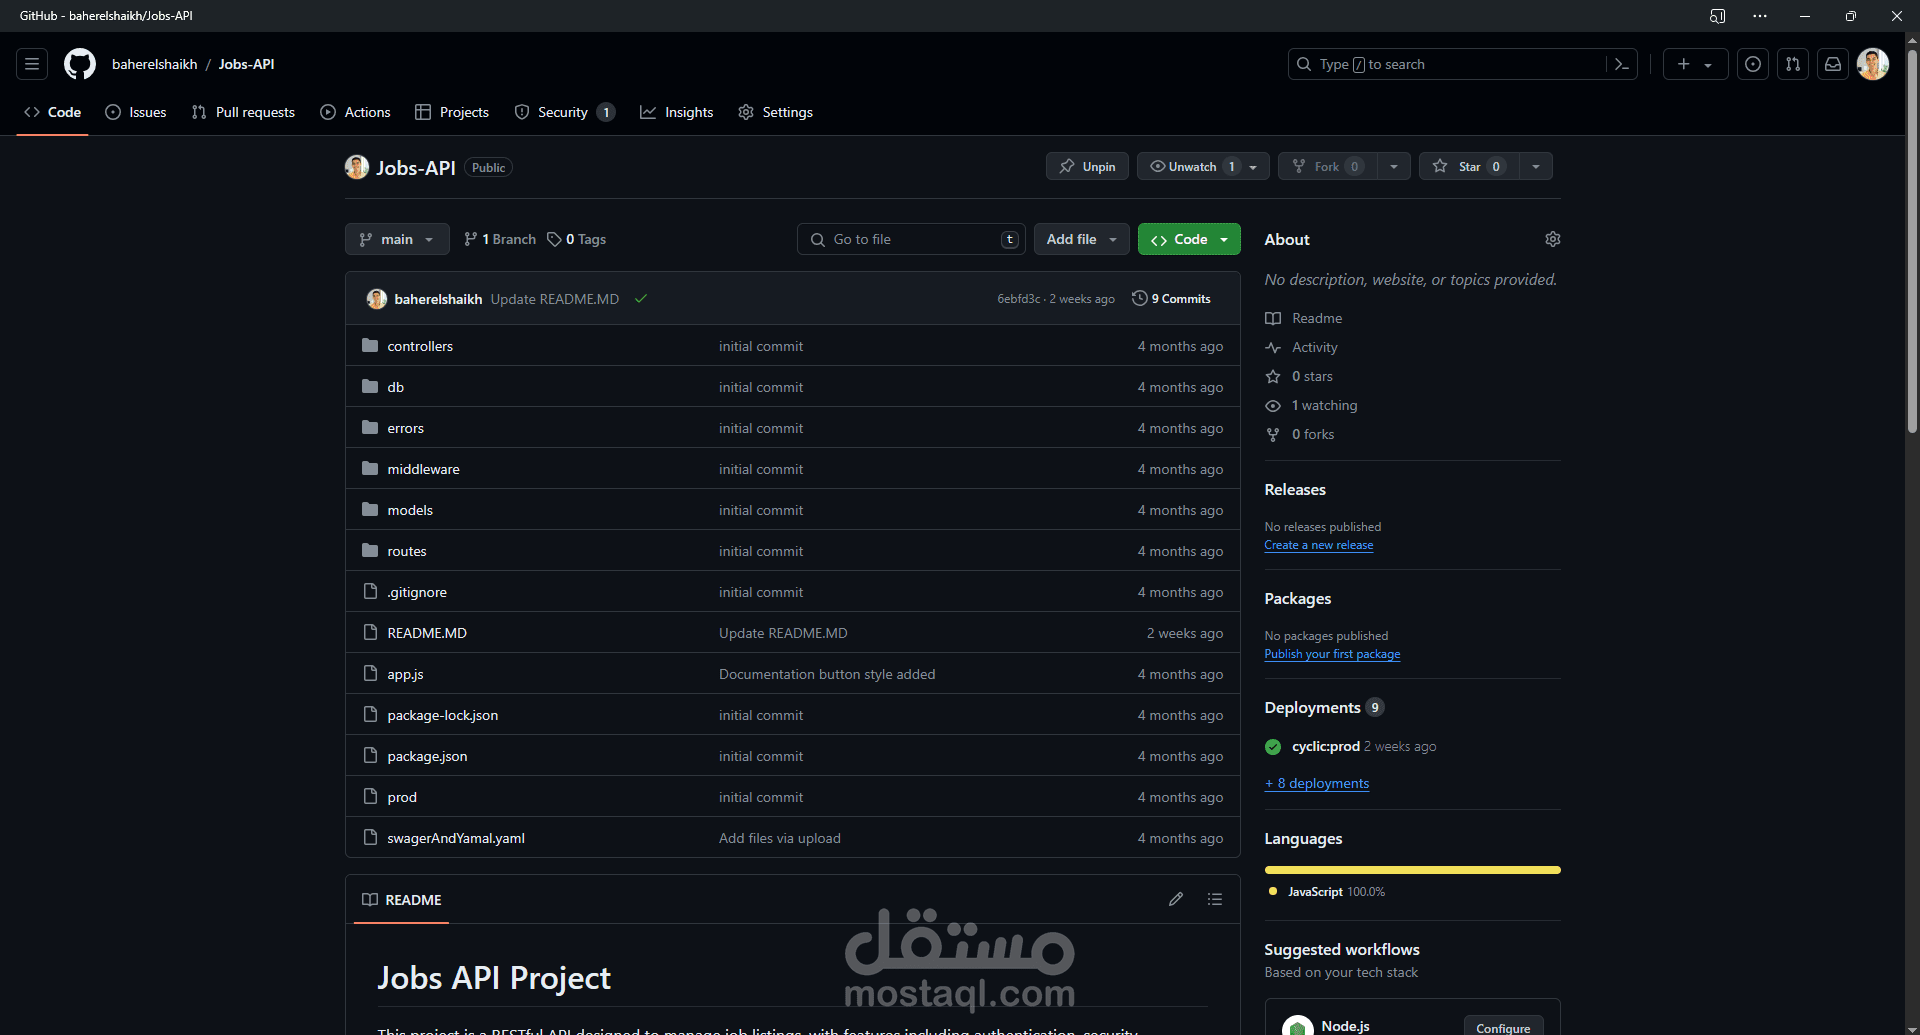Edit the README with the pencil icon
Image resolution: width=1920 pixels, height=1035 pixels.
coord(1176,899)
